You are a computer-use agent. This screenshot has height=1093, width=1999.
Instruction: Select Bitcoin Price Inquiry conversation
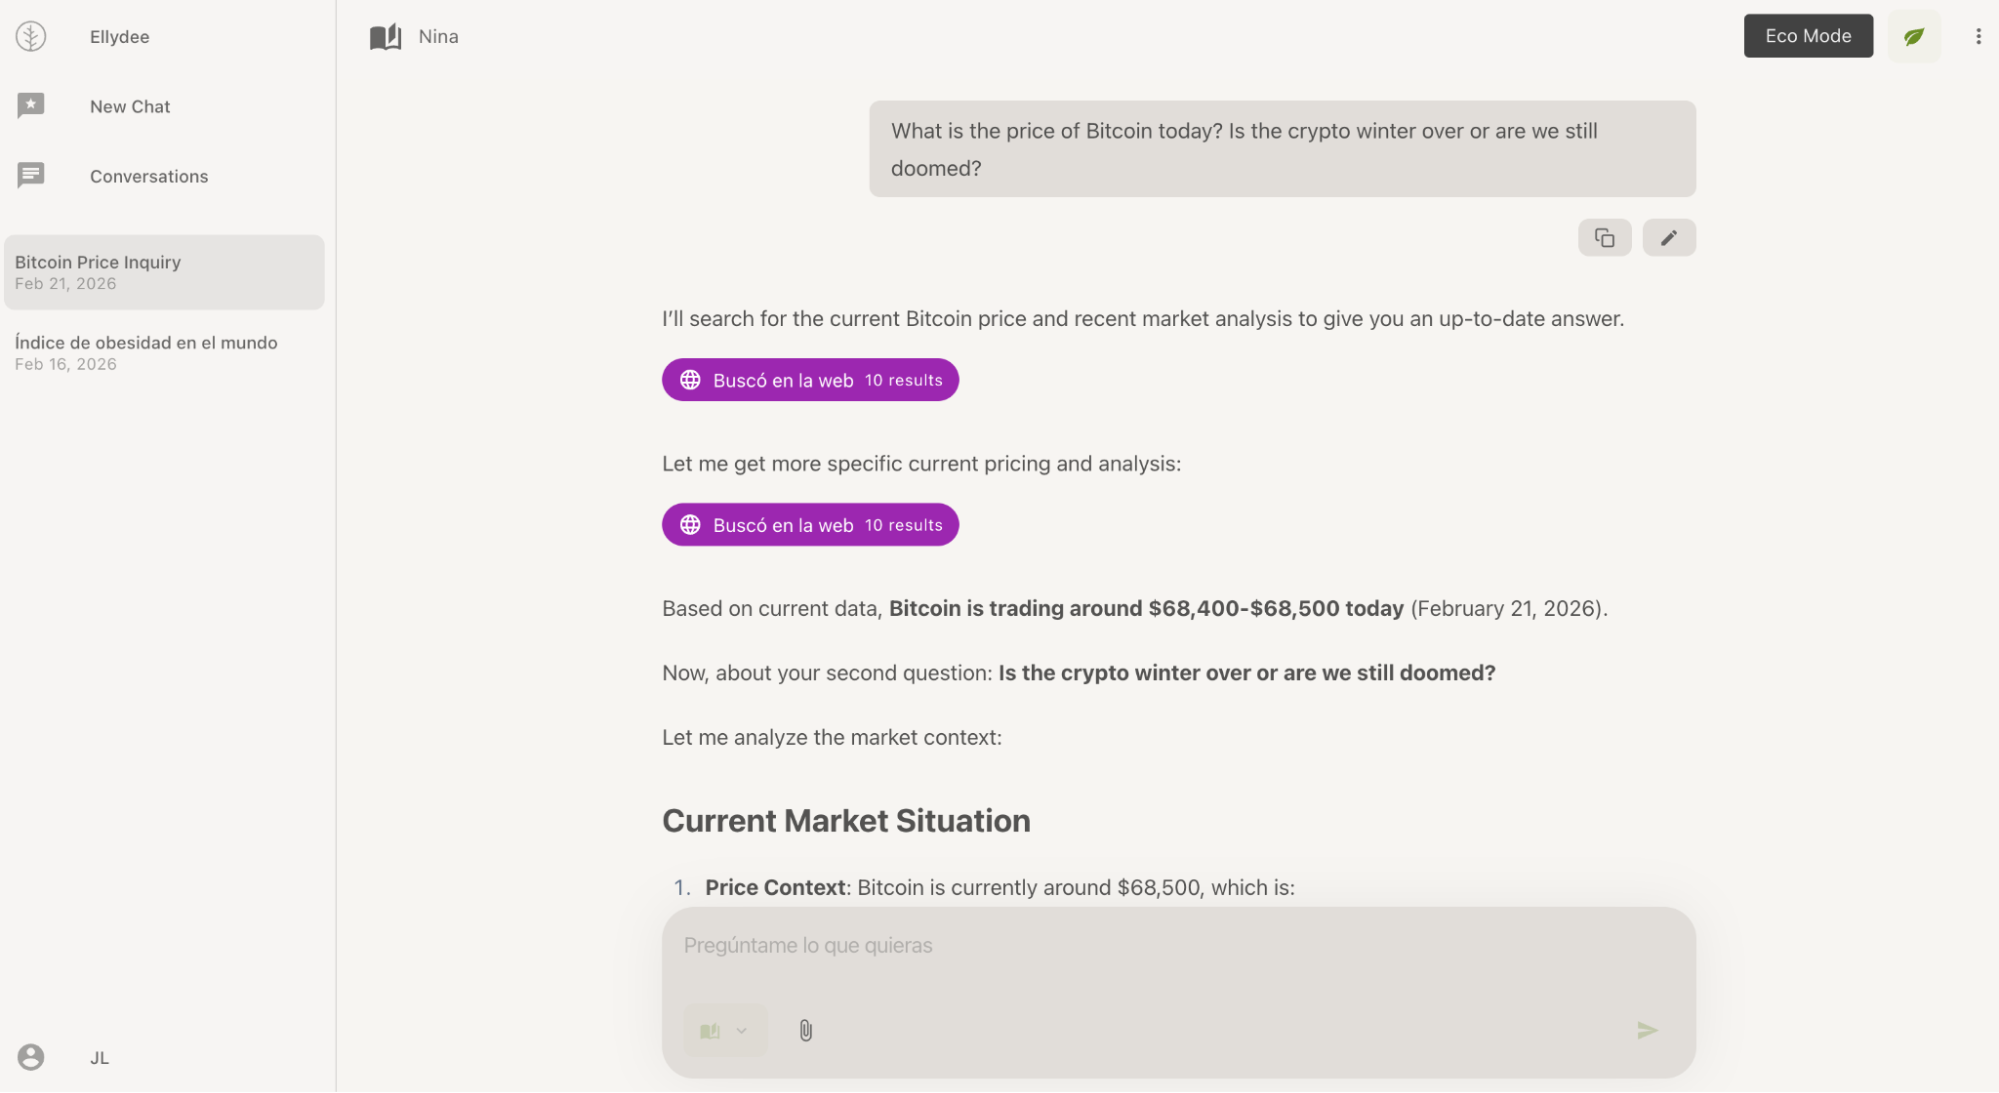coord(164,272)
